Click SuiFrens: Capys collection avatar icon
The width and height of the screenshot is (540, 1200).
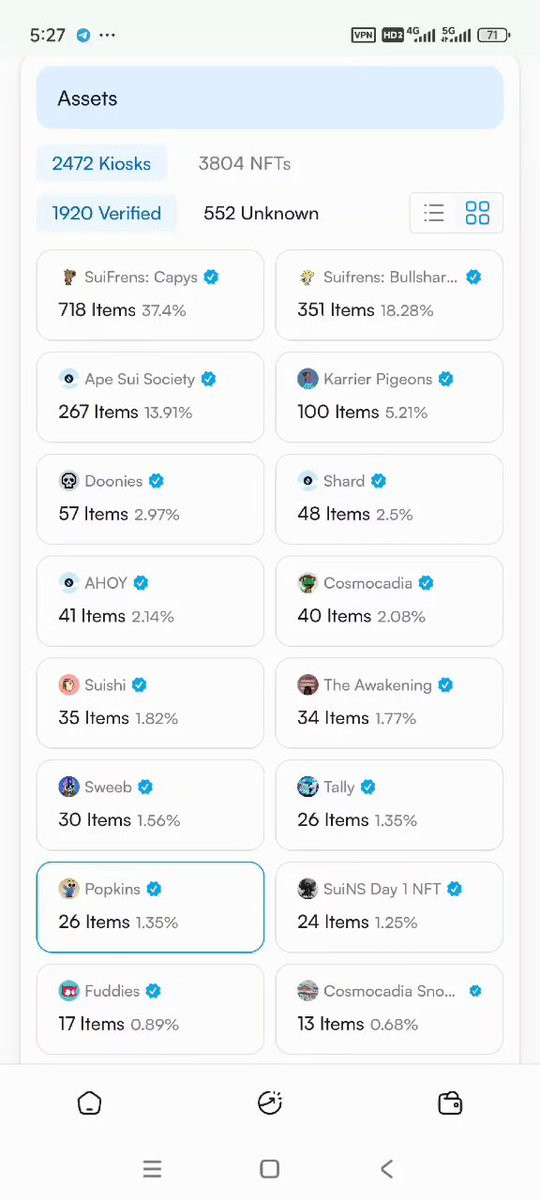click(x=69, y=277)
